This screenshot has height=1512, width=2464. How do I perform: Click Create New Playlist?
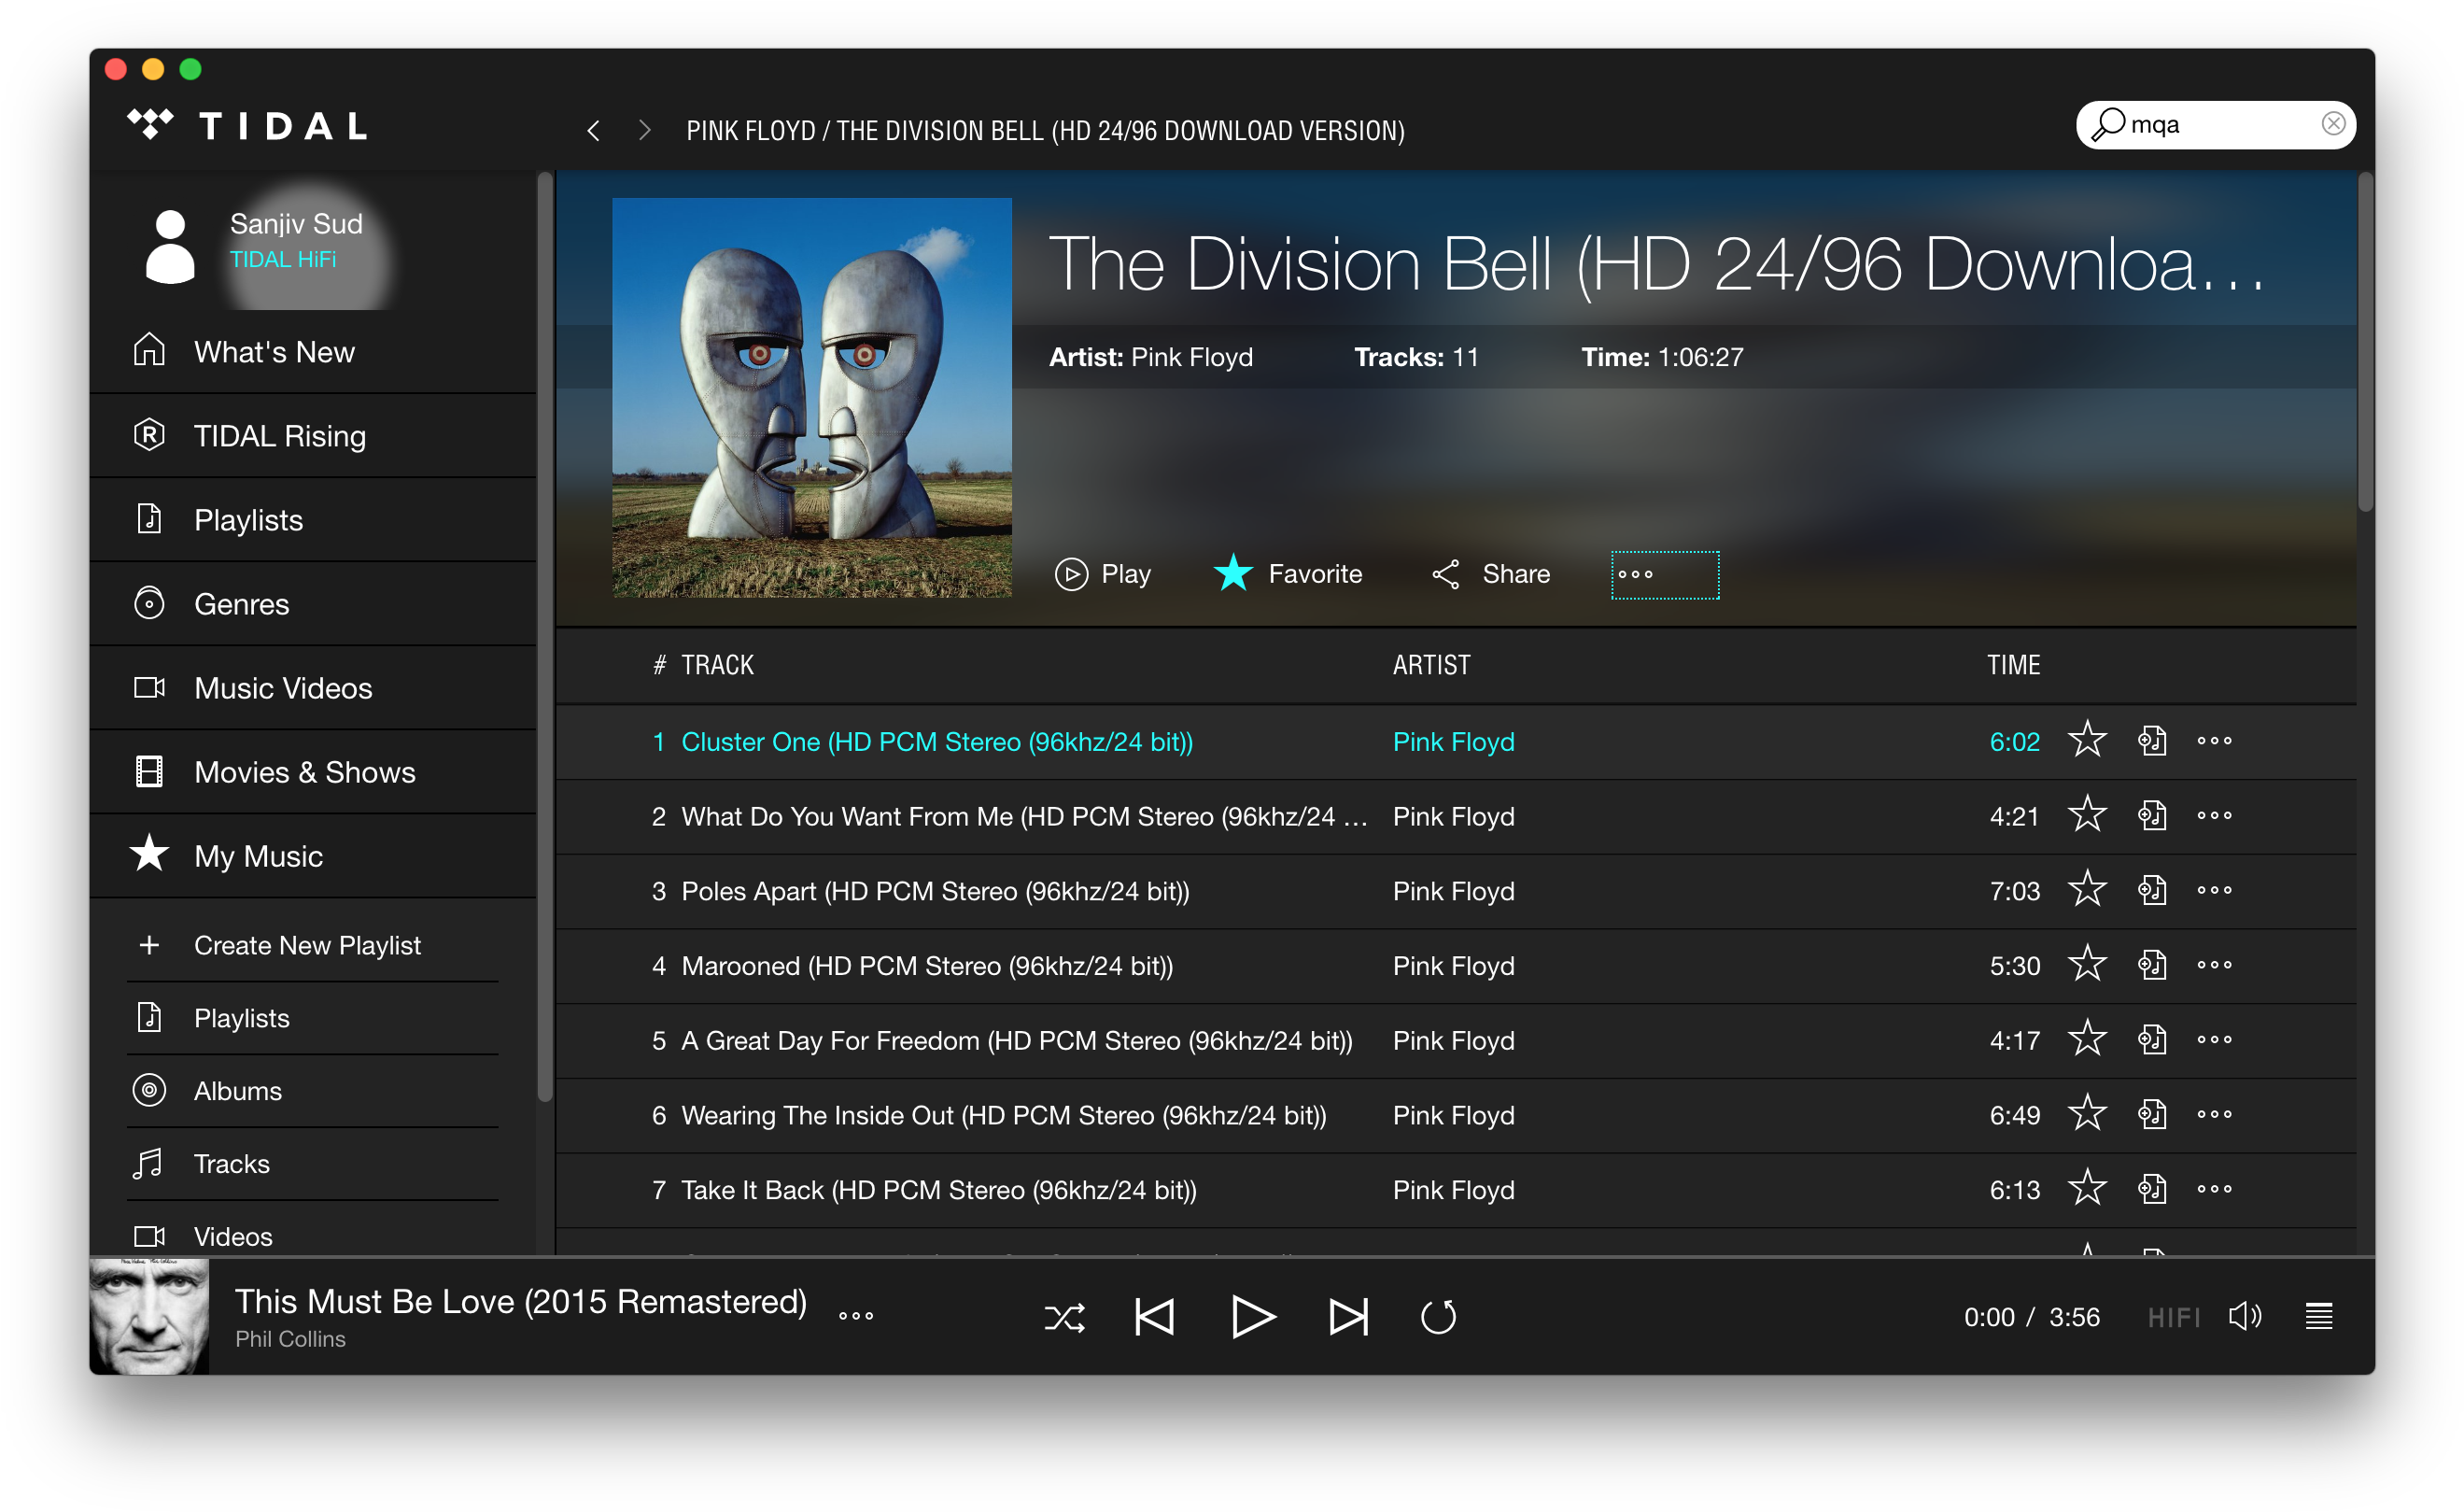coord(313,945)
